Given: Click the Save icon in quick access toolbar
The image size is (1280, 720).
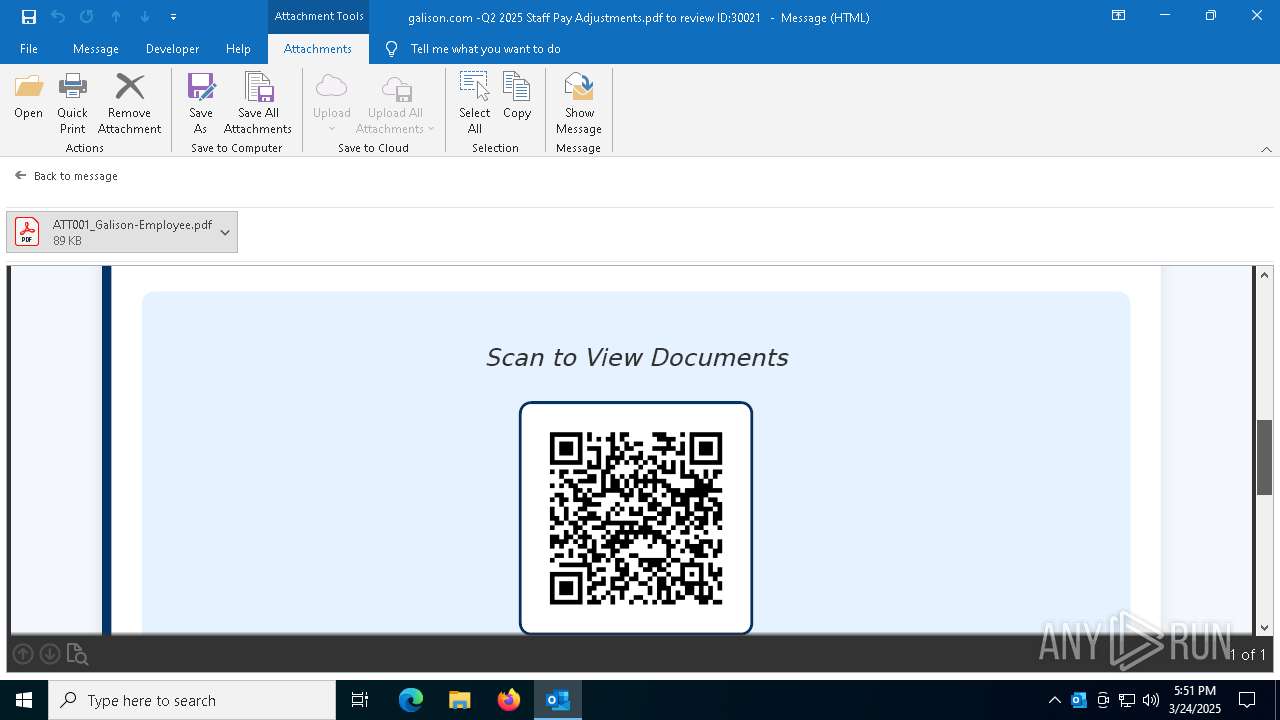Looking at the screenshot, I should pyautogui.click(x=29, y=17).
